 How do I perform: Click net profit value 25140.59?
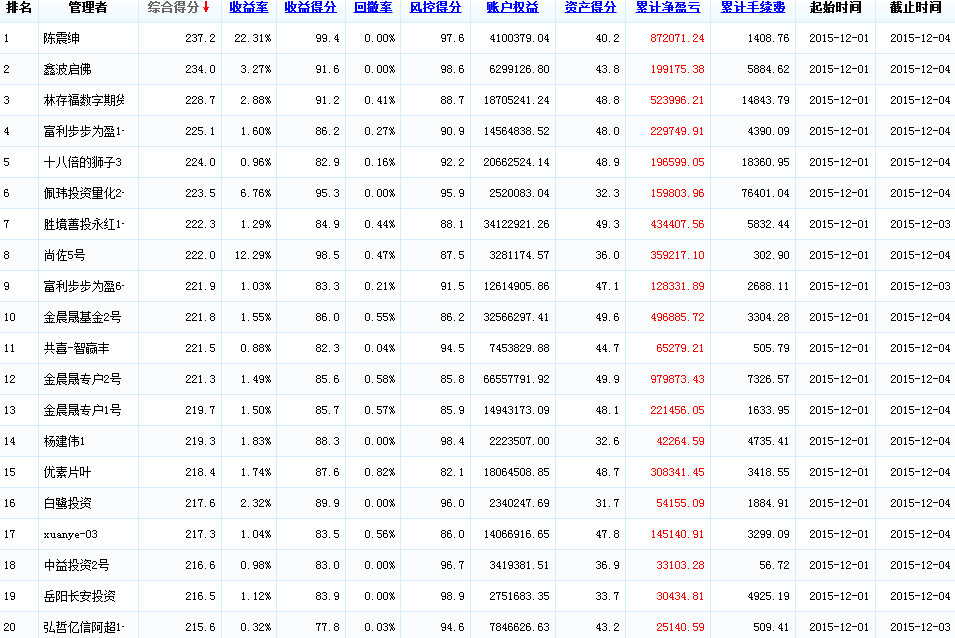click(680, 628)
